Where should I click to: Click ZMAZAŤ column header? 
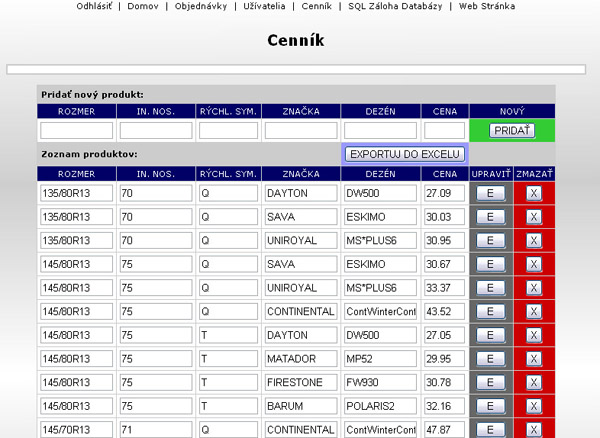534,174
